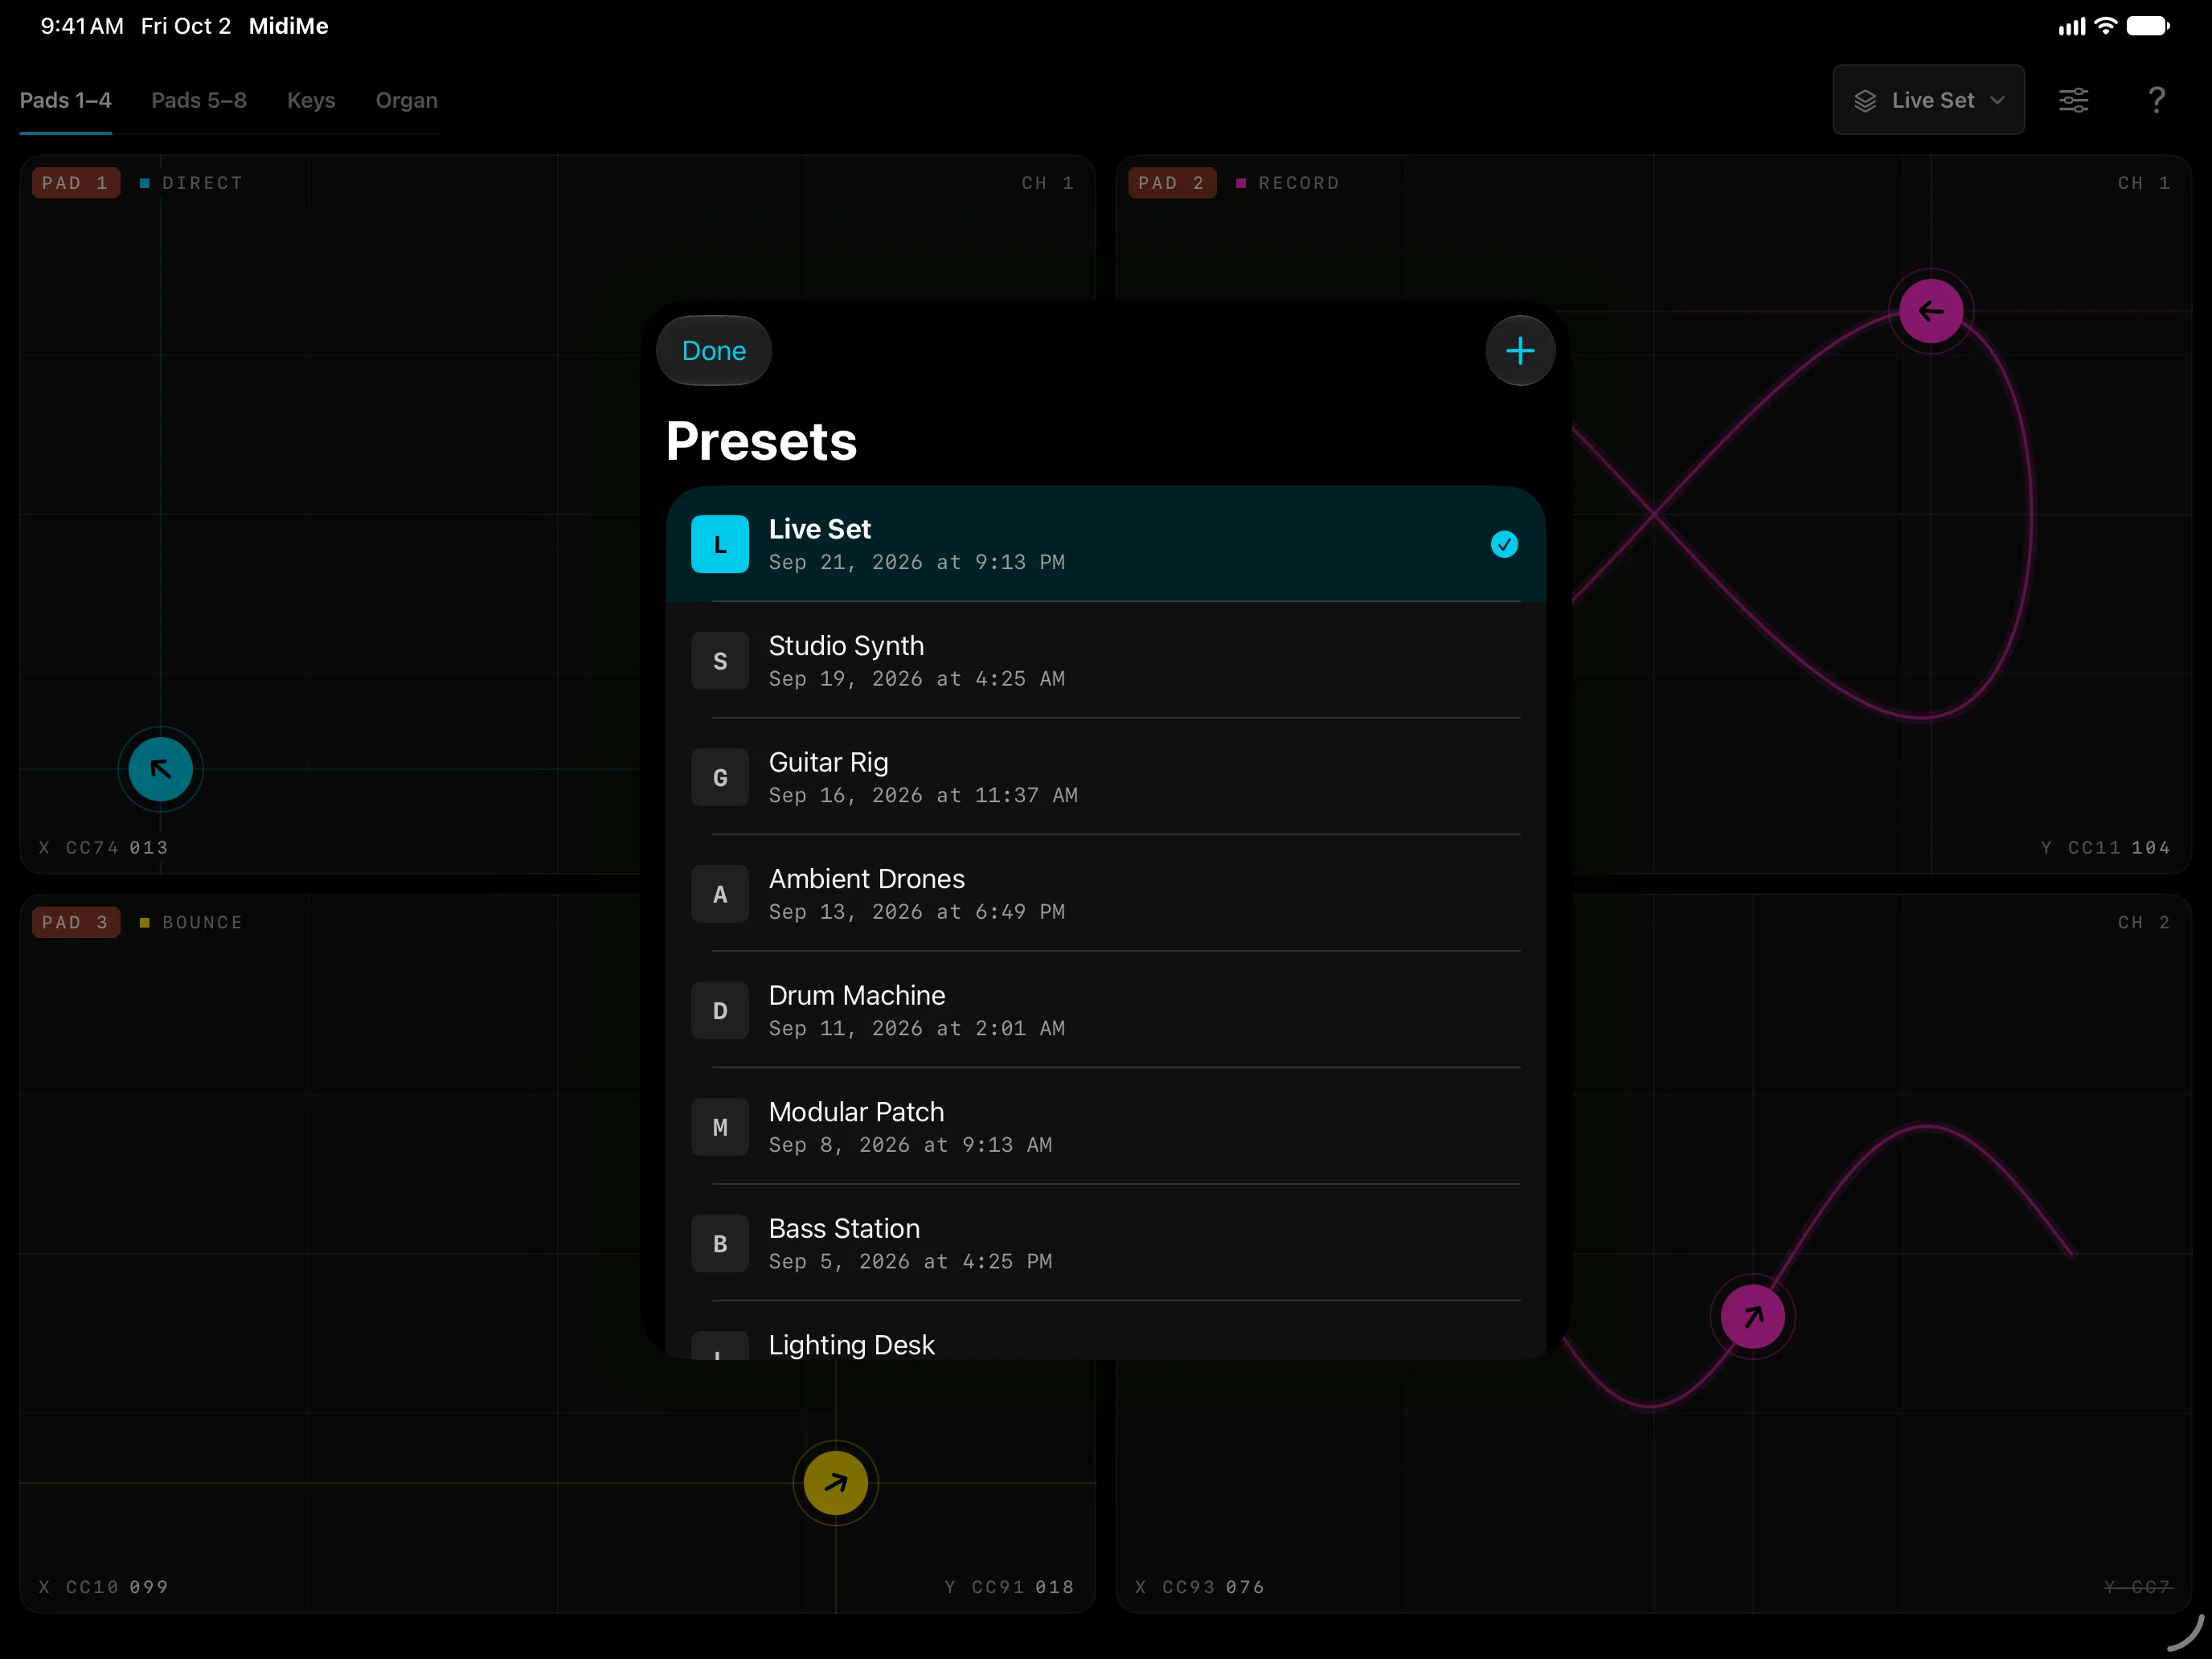
Task: Tap the Live Set selected checkmark
Action: 1504,544
